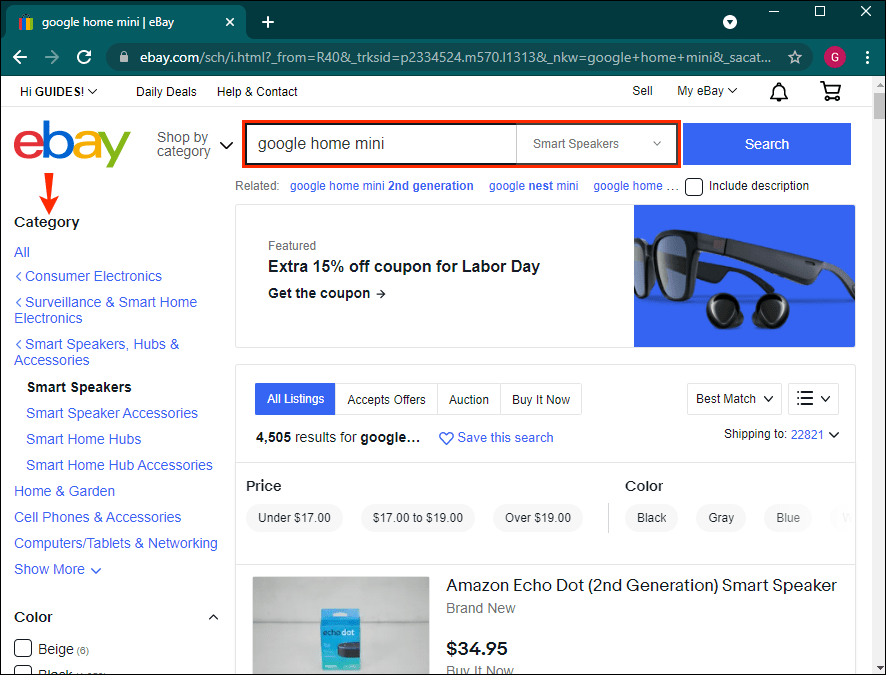886x675 pixels.
Task: Collapse the Color filter section
Action: click(213, 617)
